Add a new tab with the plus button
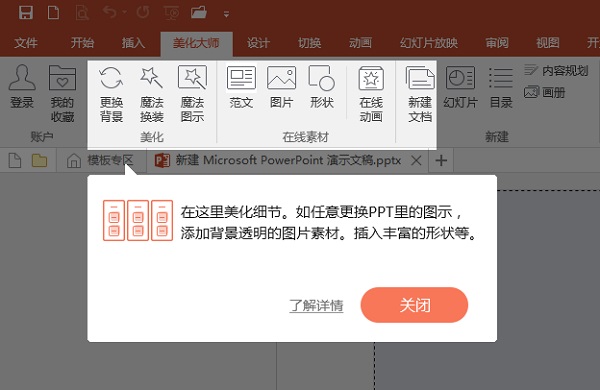 tap(441, 160)
